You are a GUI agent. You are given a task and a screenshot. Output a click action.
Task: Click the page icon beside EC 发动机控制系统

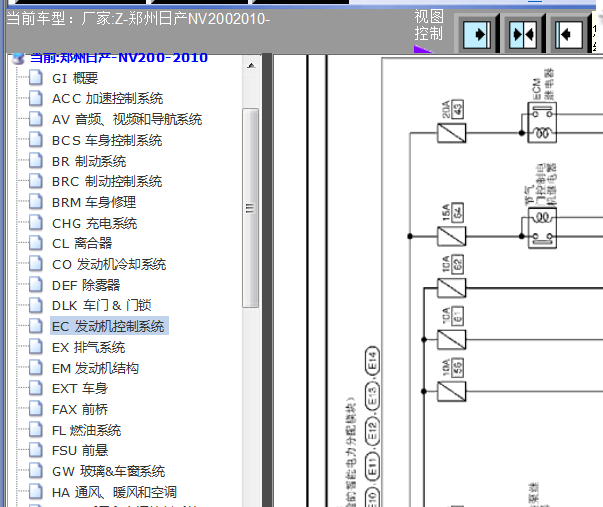[36, 325]
